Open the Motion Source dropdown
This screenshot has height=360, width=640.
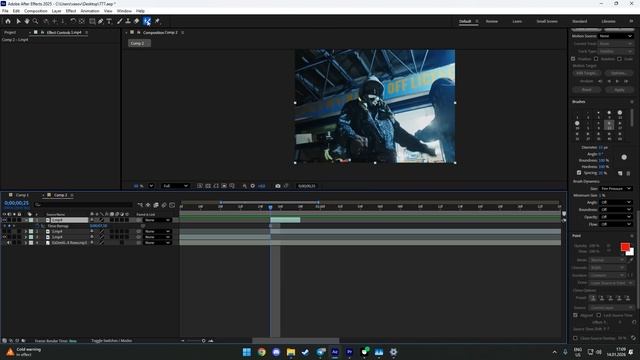point(616,36)
